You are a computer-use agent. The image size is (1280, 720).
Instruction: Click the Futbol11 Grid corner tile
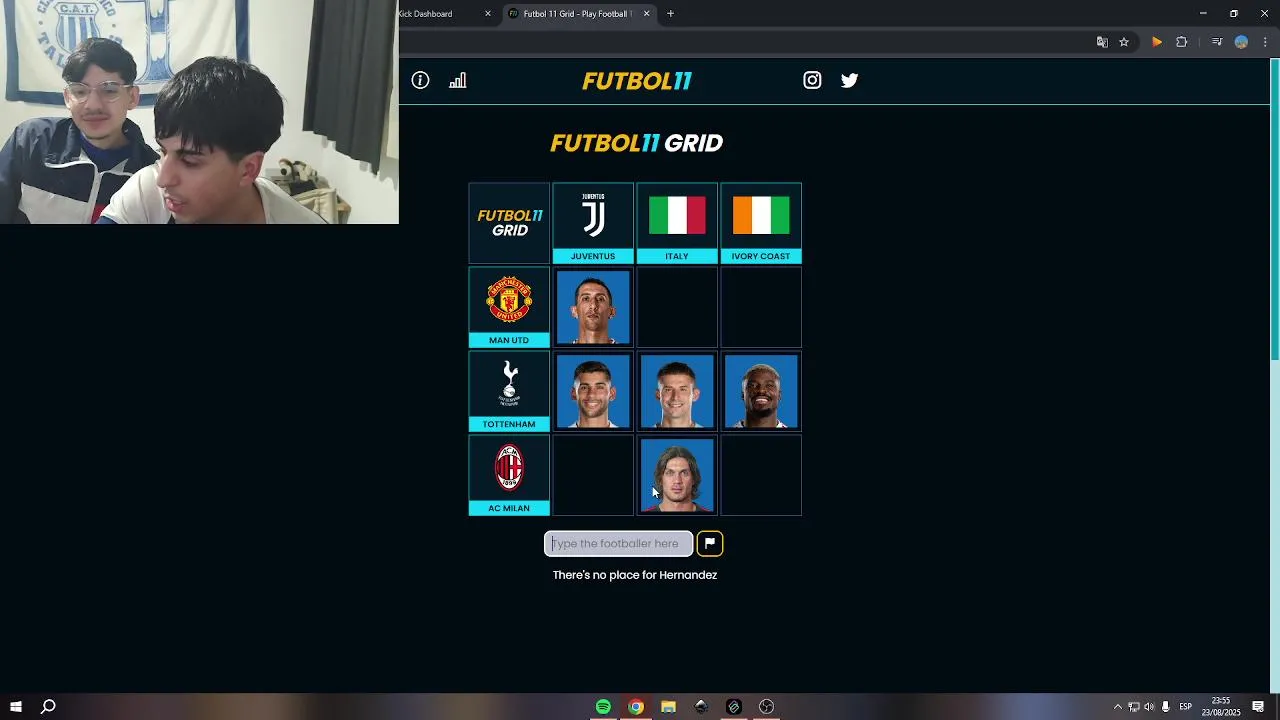509,223
